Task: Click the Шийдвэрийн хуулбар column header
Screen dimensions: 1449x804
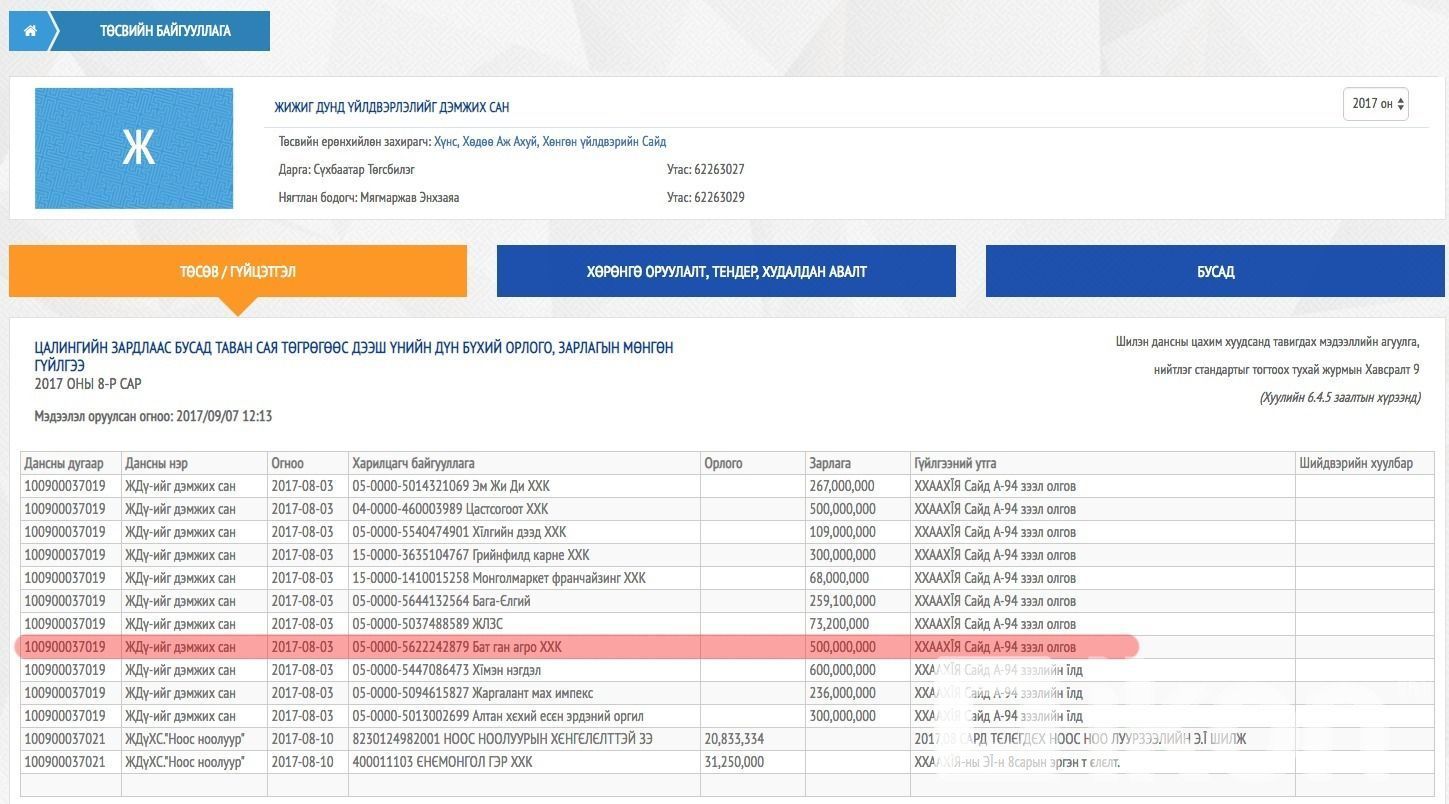Action: point(1356,463)
